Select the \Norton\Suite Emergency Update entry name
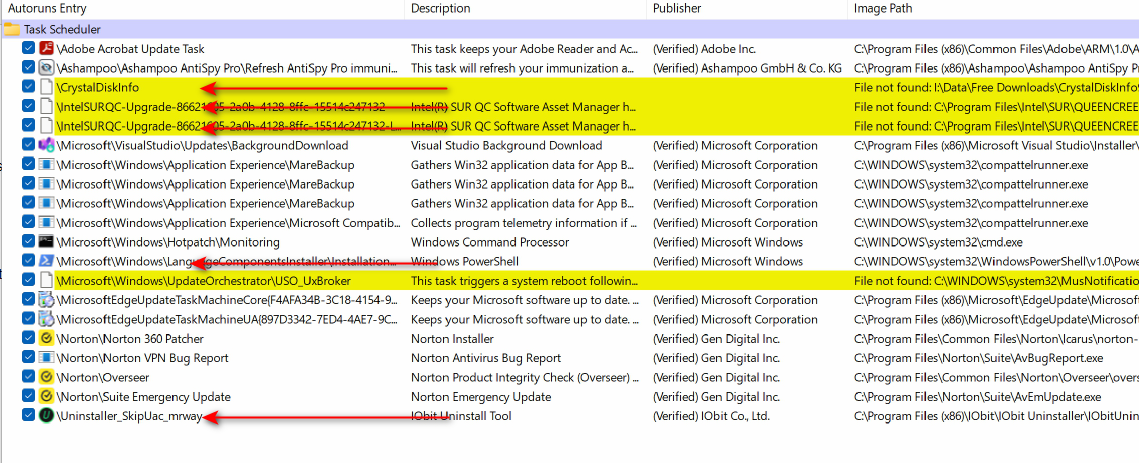This screenshot has width=1139, height=463. click(x=144, y=397)
